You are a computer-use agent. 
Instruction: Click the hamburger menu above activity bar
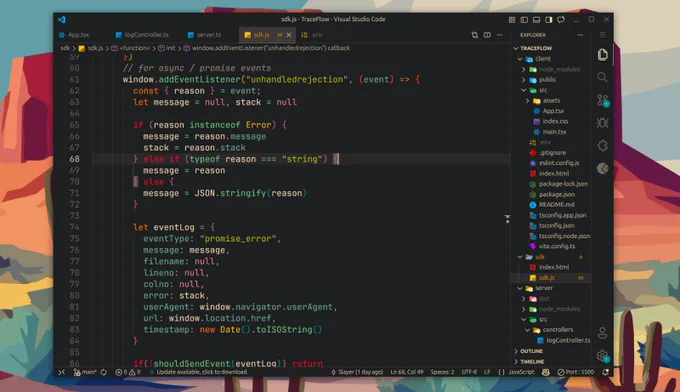click(x=602, y=35)
